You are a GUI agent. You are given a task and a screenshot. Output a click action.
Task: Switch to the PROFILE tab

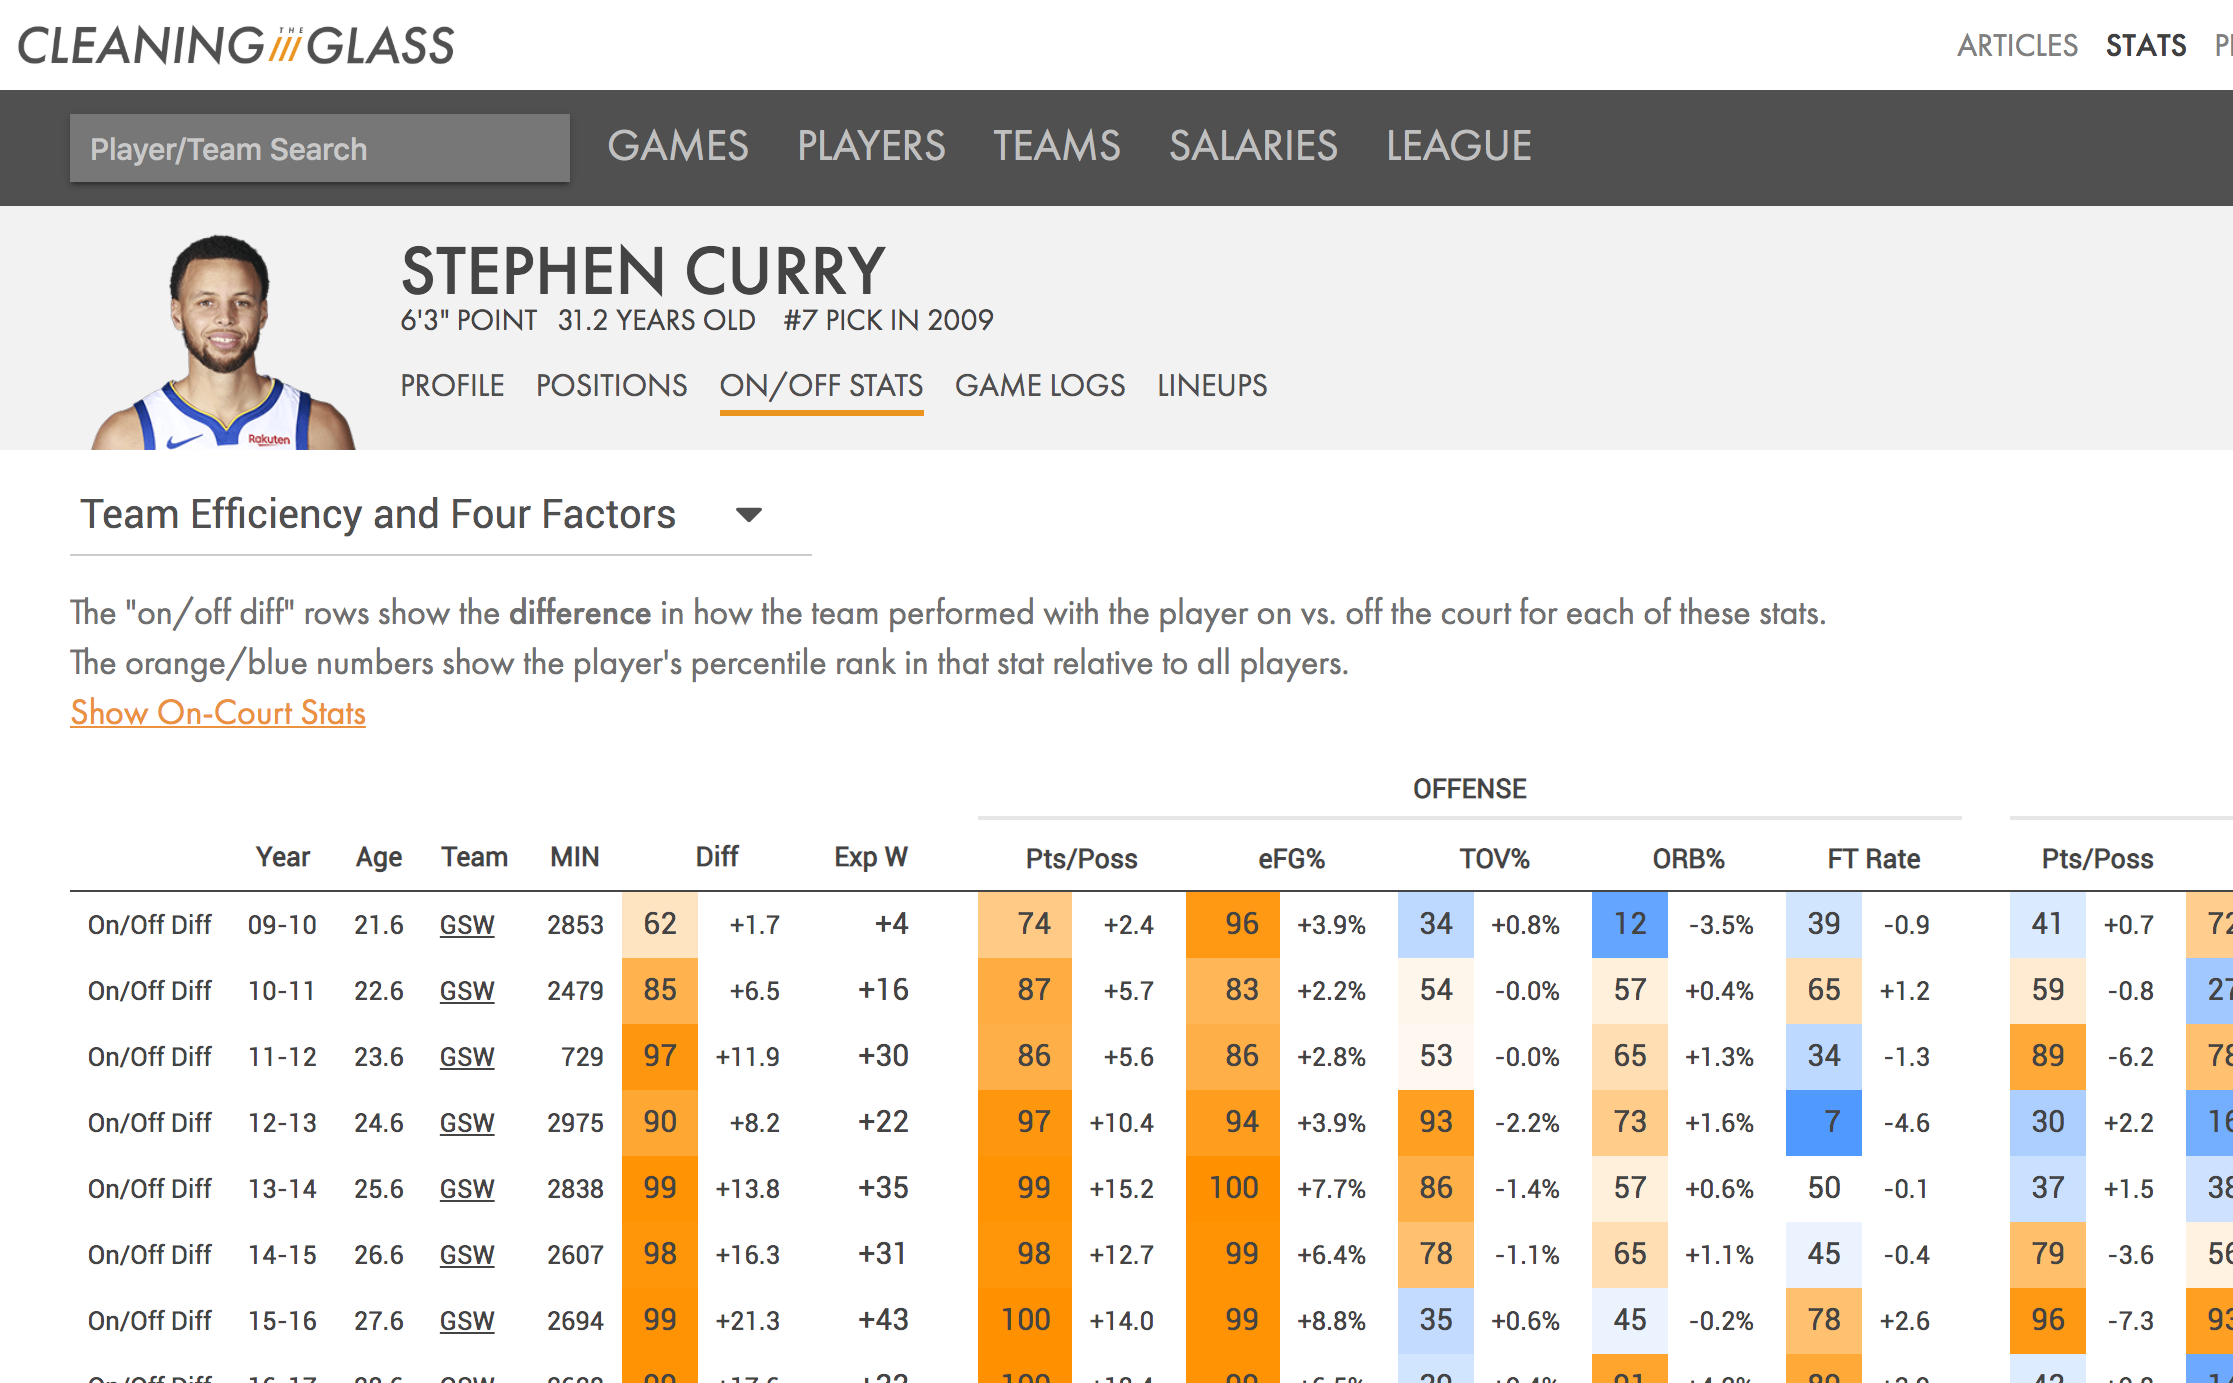pos(451,386)
